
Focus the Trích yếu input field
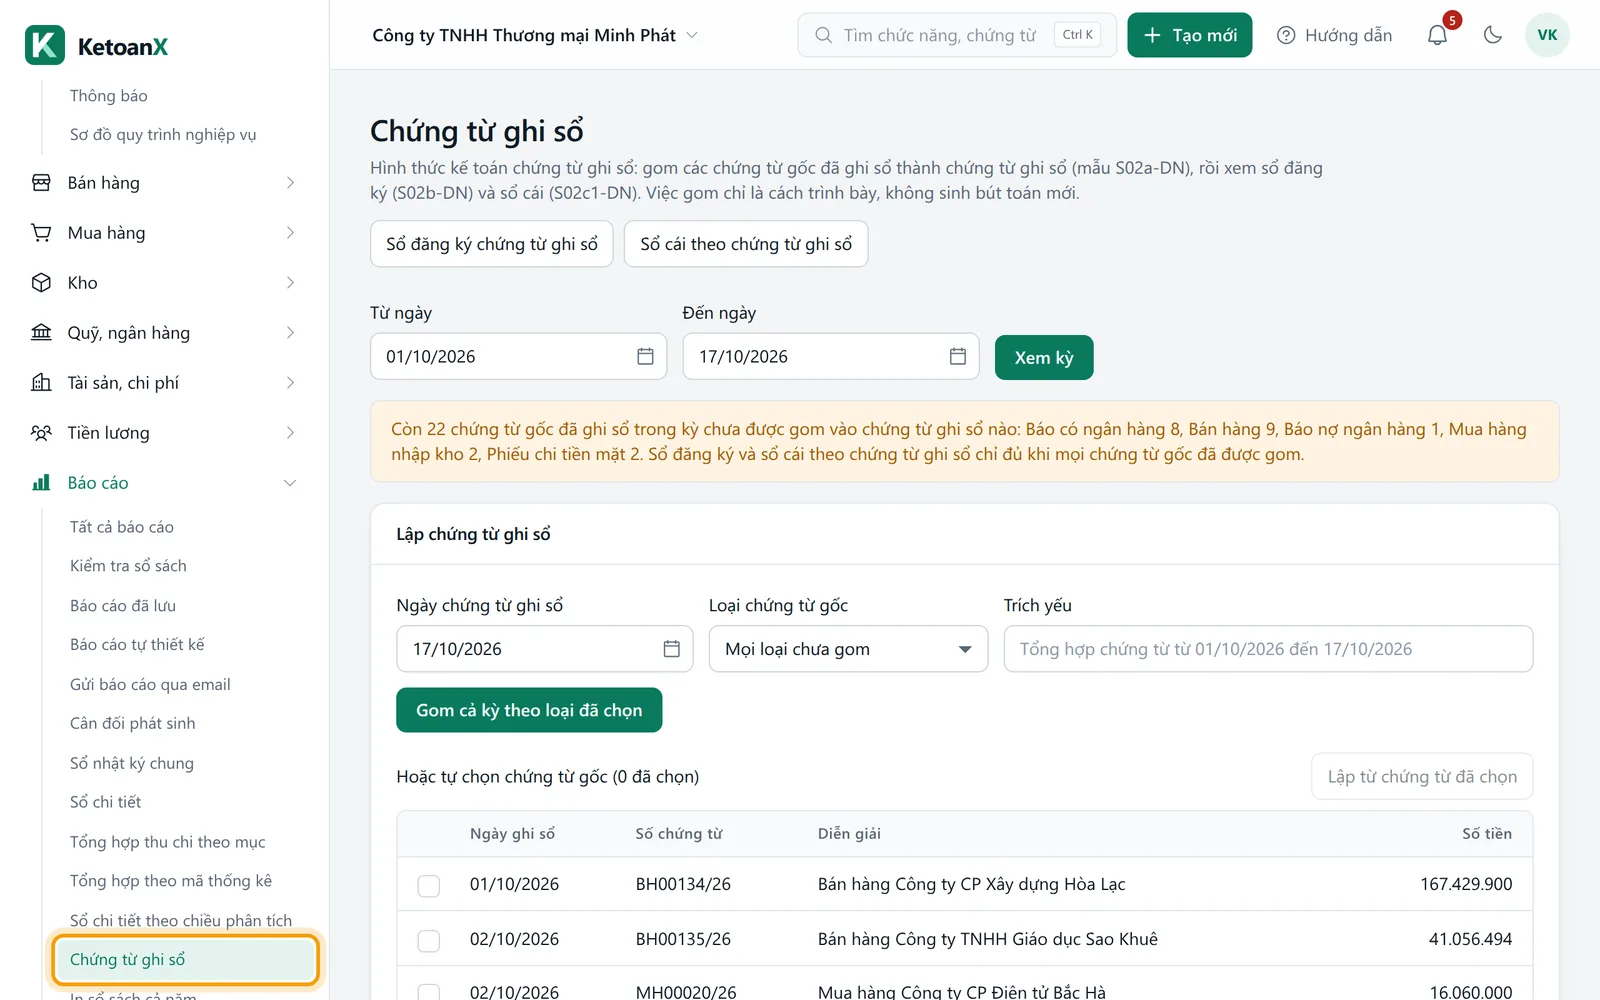tap(1268, 649)
